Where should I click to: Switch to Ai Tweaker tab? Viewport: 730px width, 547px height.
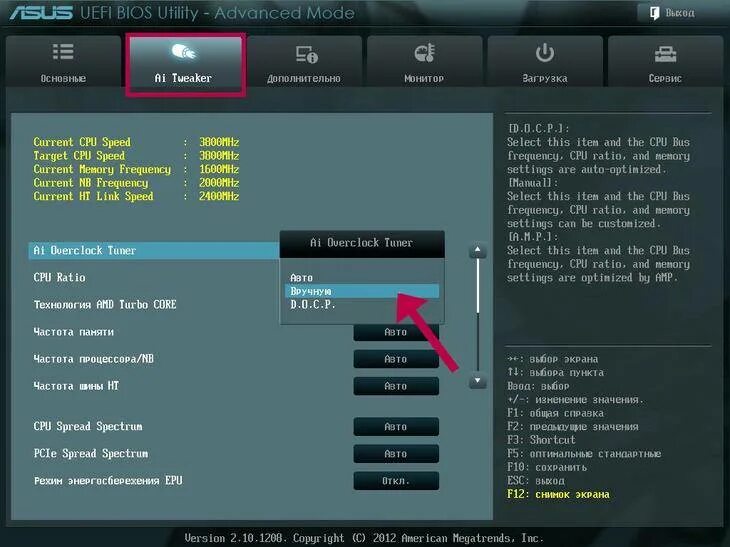[x=185, y=61]
